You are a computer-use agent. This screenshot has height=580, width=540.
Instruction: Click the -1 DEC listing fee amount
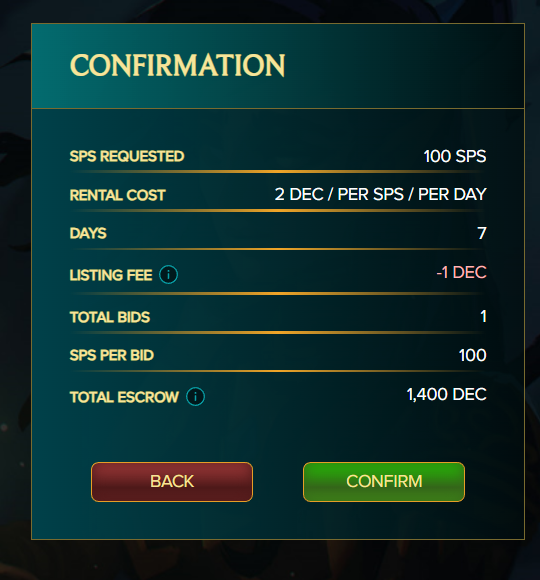(461, 272)
